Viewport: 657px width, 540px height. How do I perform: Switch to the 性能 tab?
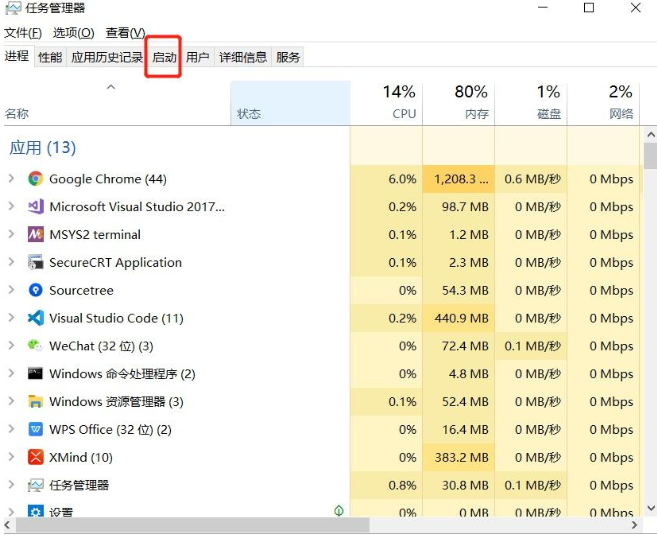point(50,57)
